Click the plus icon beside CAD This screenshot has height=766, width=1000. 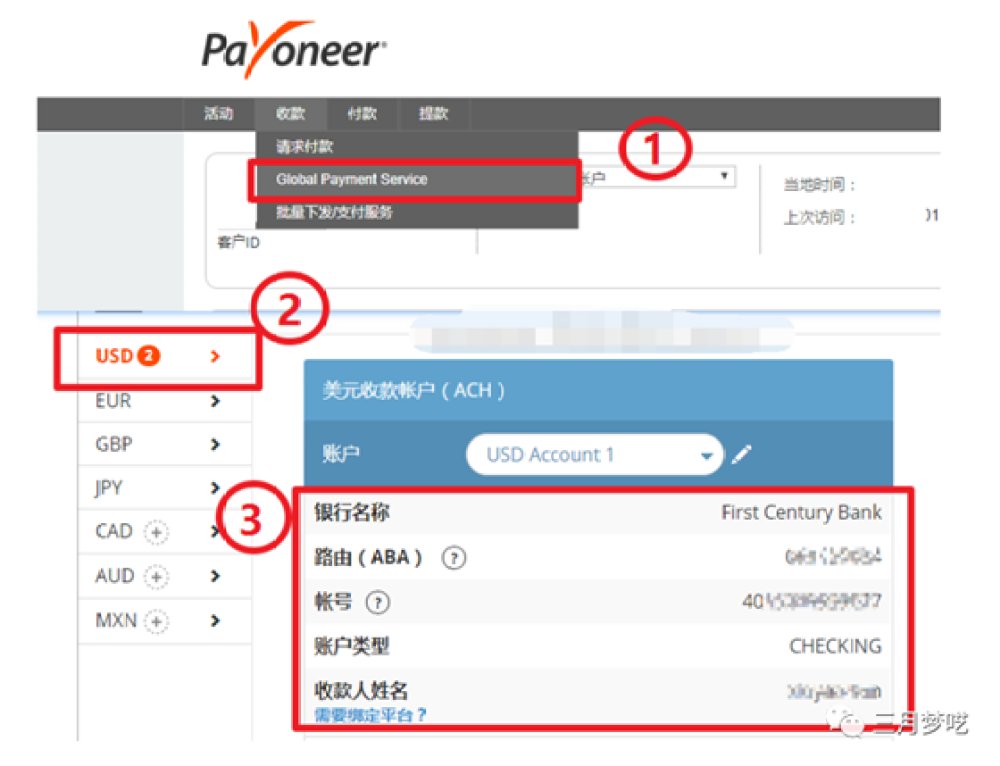(156, 531)
